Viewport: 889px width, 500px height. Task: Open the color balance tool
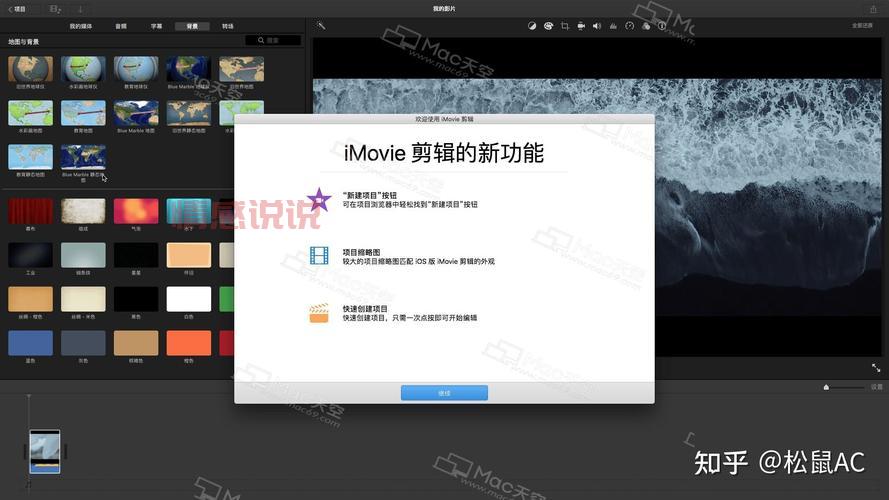(532, 25)
